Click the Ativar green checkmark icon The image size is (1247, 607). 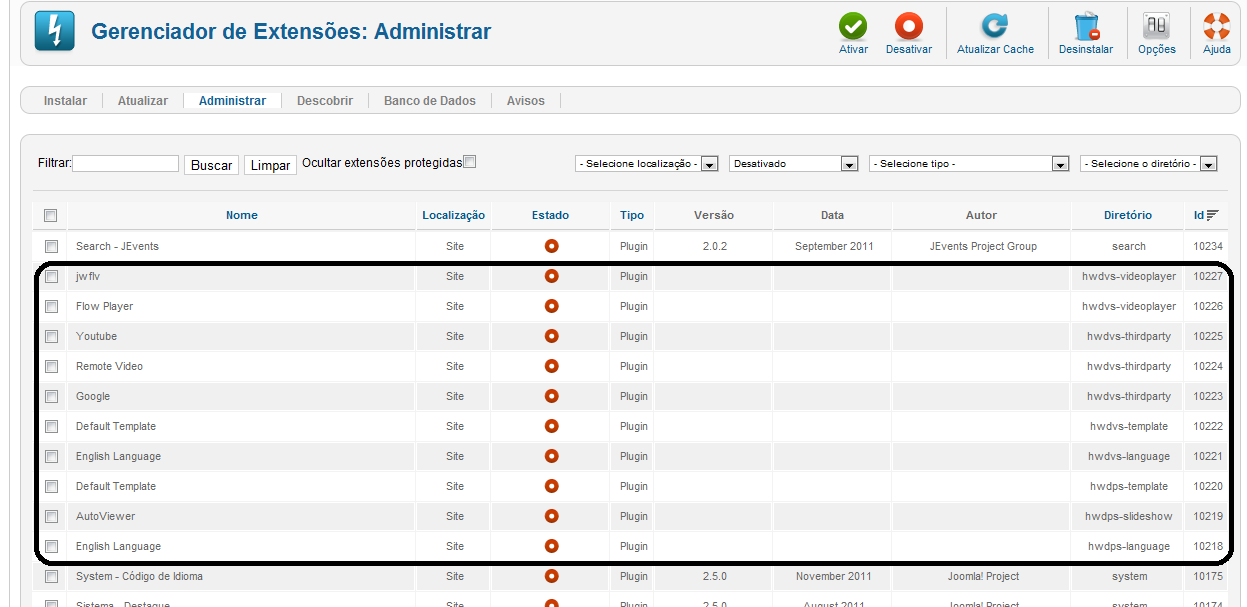click(x=853, y=27)
